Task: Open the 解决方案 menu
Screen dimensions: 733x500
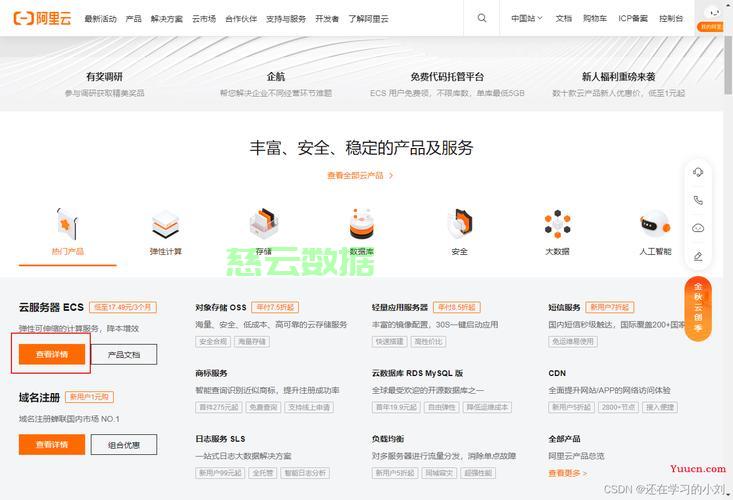Action: coord(167,19)
